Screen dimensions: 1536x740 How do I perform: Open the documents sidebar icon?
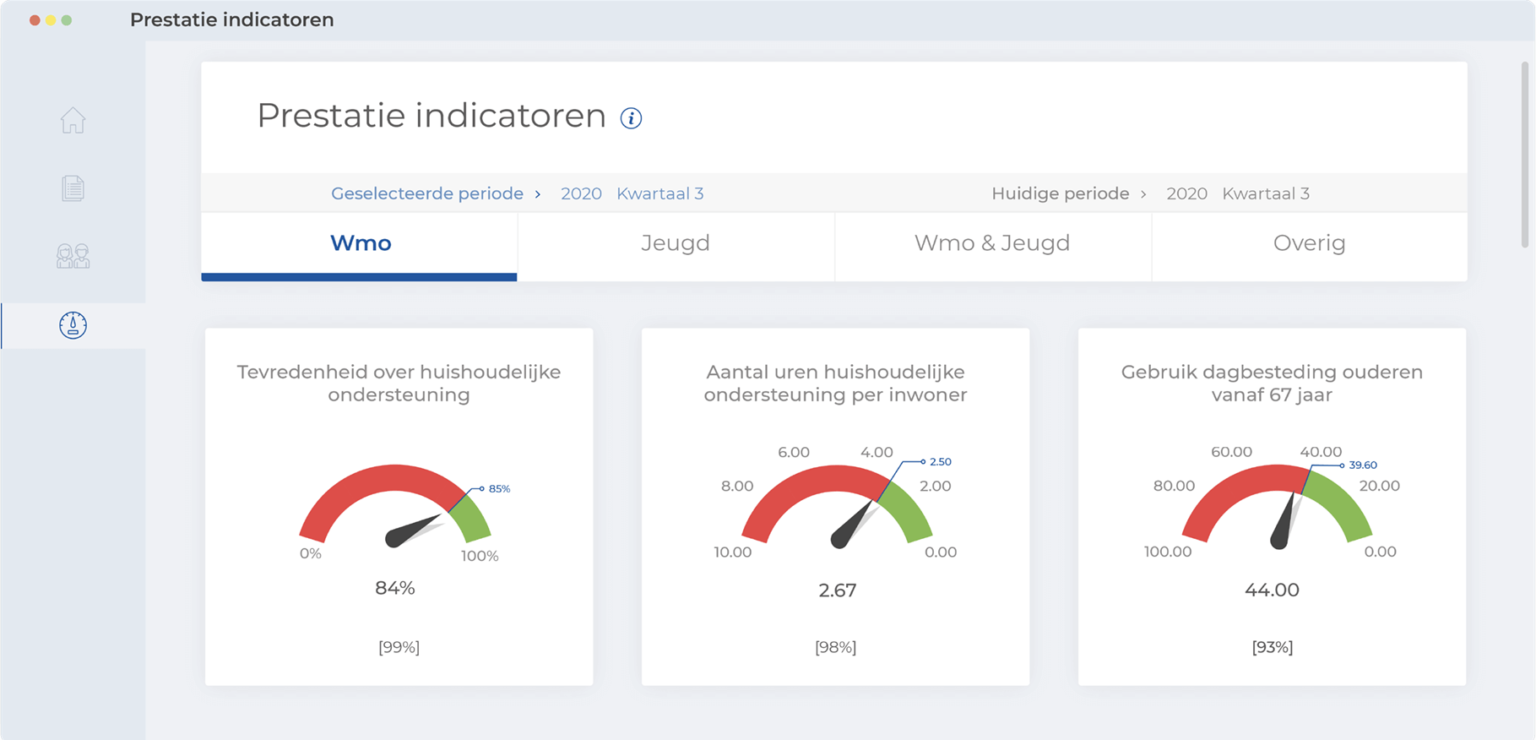pyautogui.click(x=72, y=187)
